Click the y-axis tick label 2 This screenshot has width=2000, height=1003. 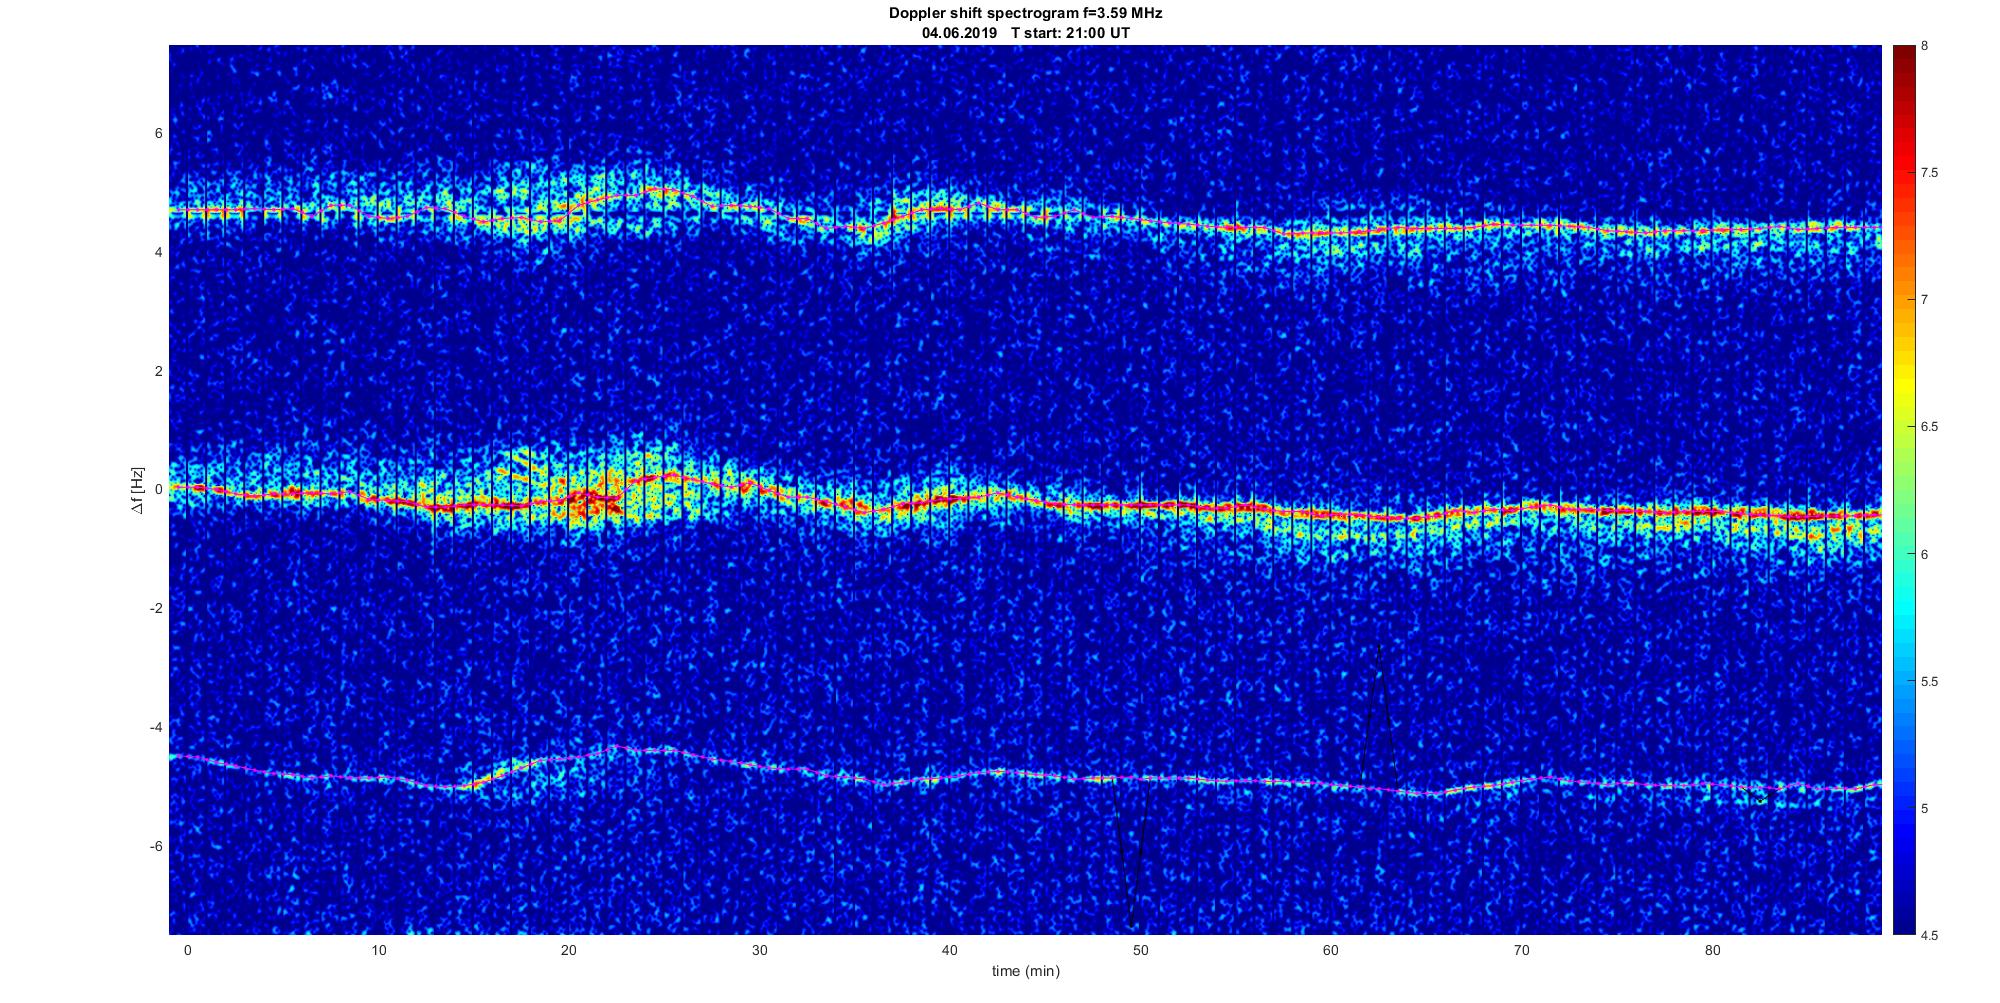pyautogui.click(x=158, y=371)
